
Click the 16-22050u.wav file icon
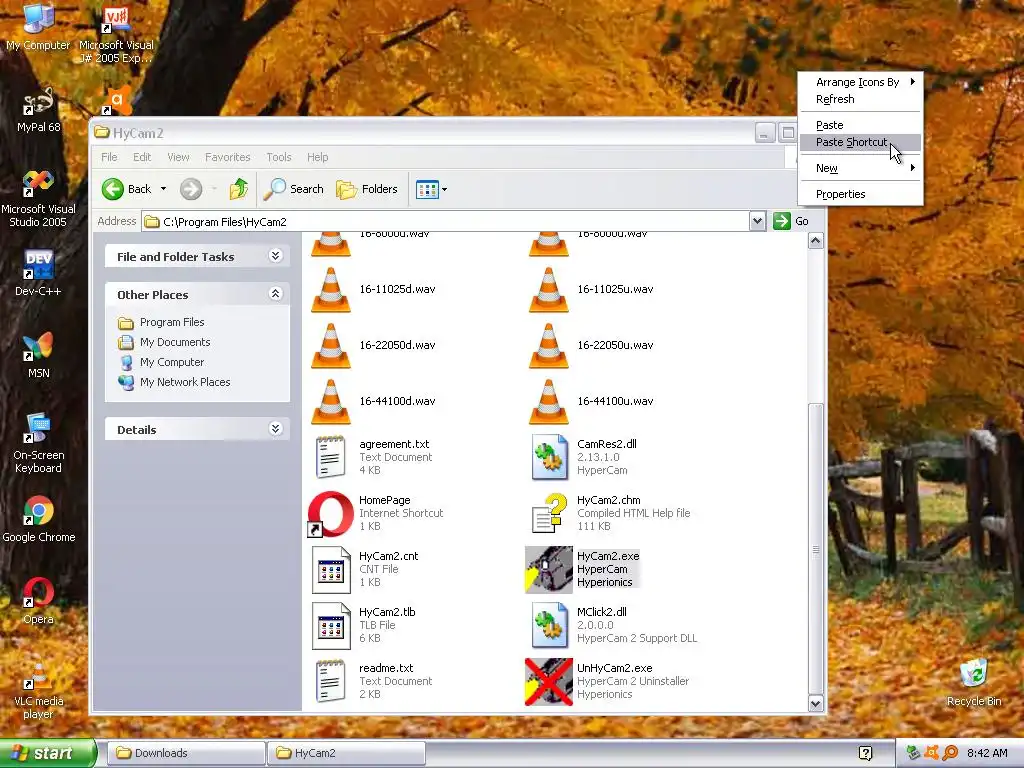[x=549, y=345]
